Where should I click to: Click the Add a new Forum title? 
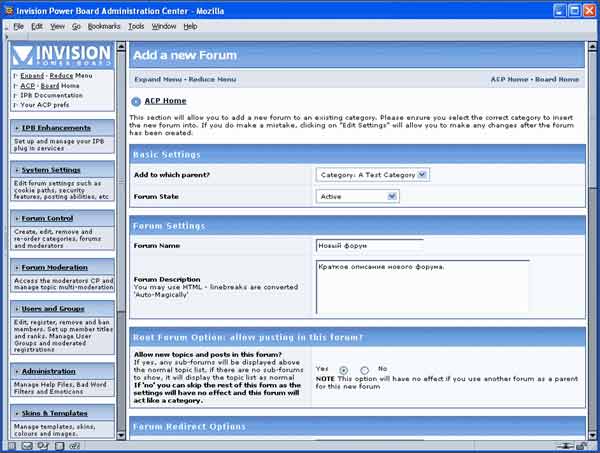(185, 55)
